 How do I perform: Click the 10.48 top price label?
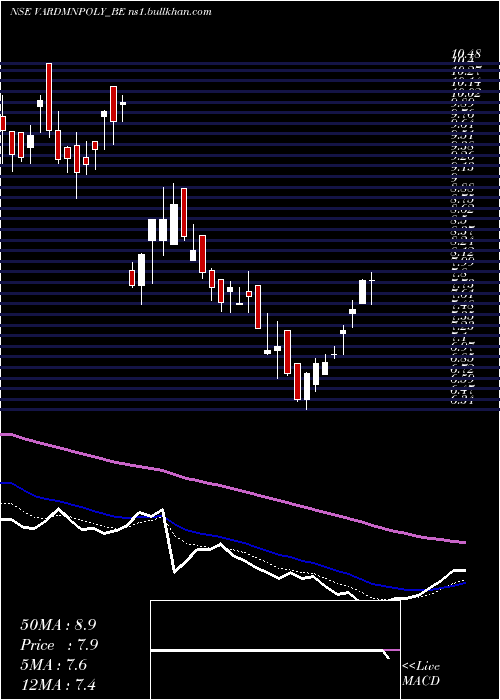coord(467,54)
